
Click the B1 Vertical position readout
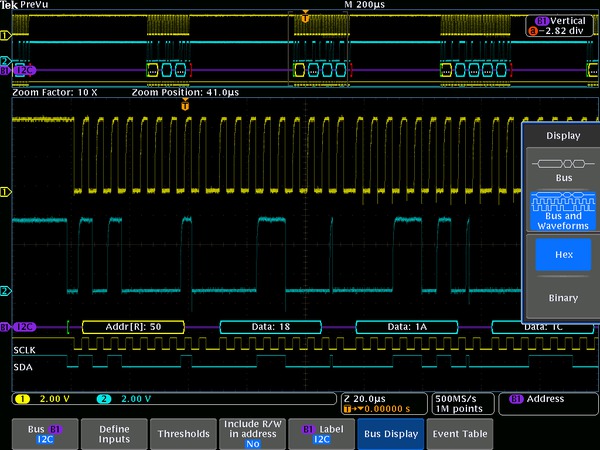tap(560, 25)
